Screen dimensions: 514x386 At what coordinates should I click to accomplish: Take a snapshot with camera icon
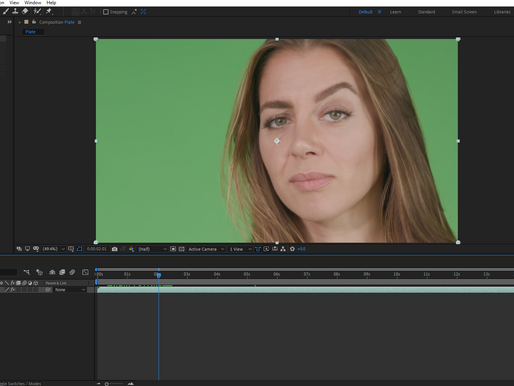114,249
